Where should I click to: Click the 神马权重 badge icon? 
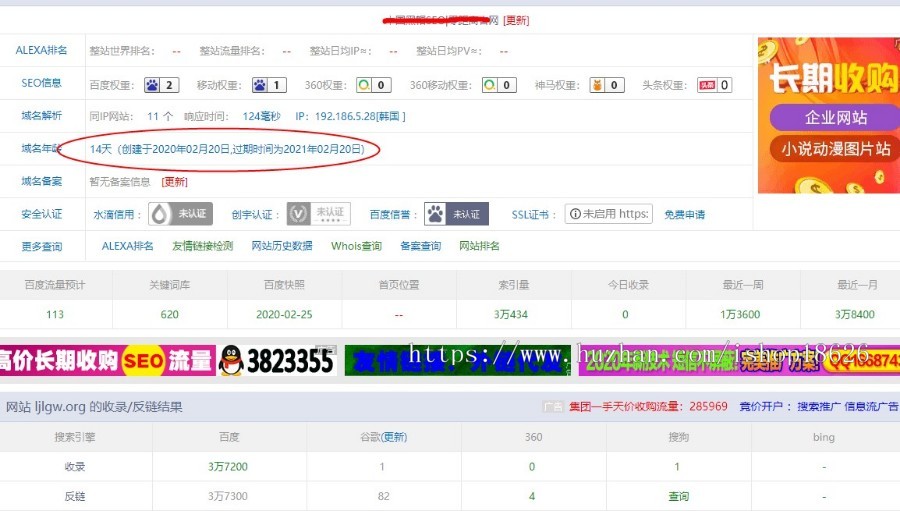[x=607, y=85]
